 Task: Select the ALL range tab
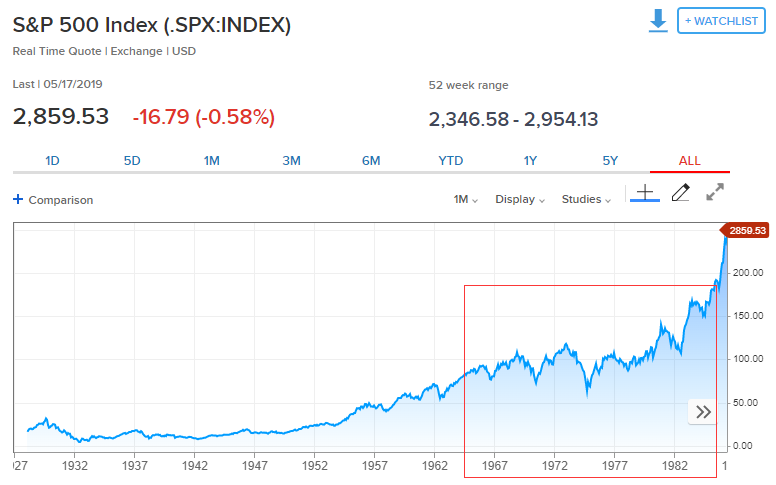click(690, 160)
